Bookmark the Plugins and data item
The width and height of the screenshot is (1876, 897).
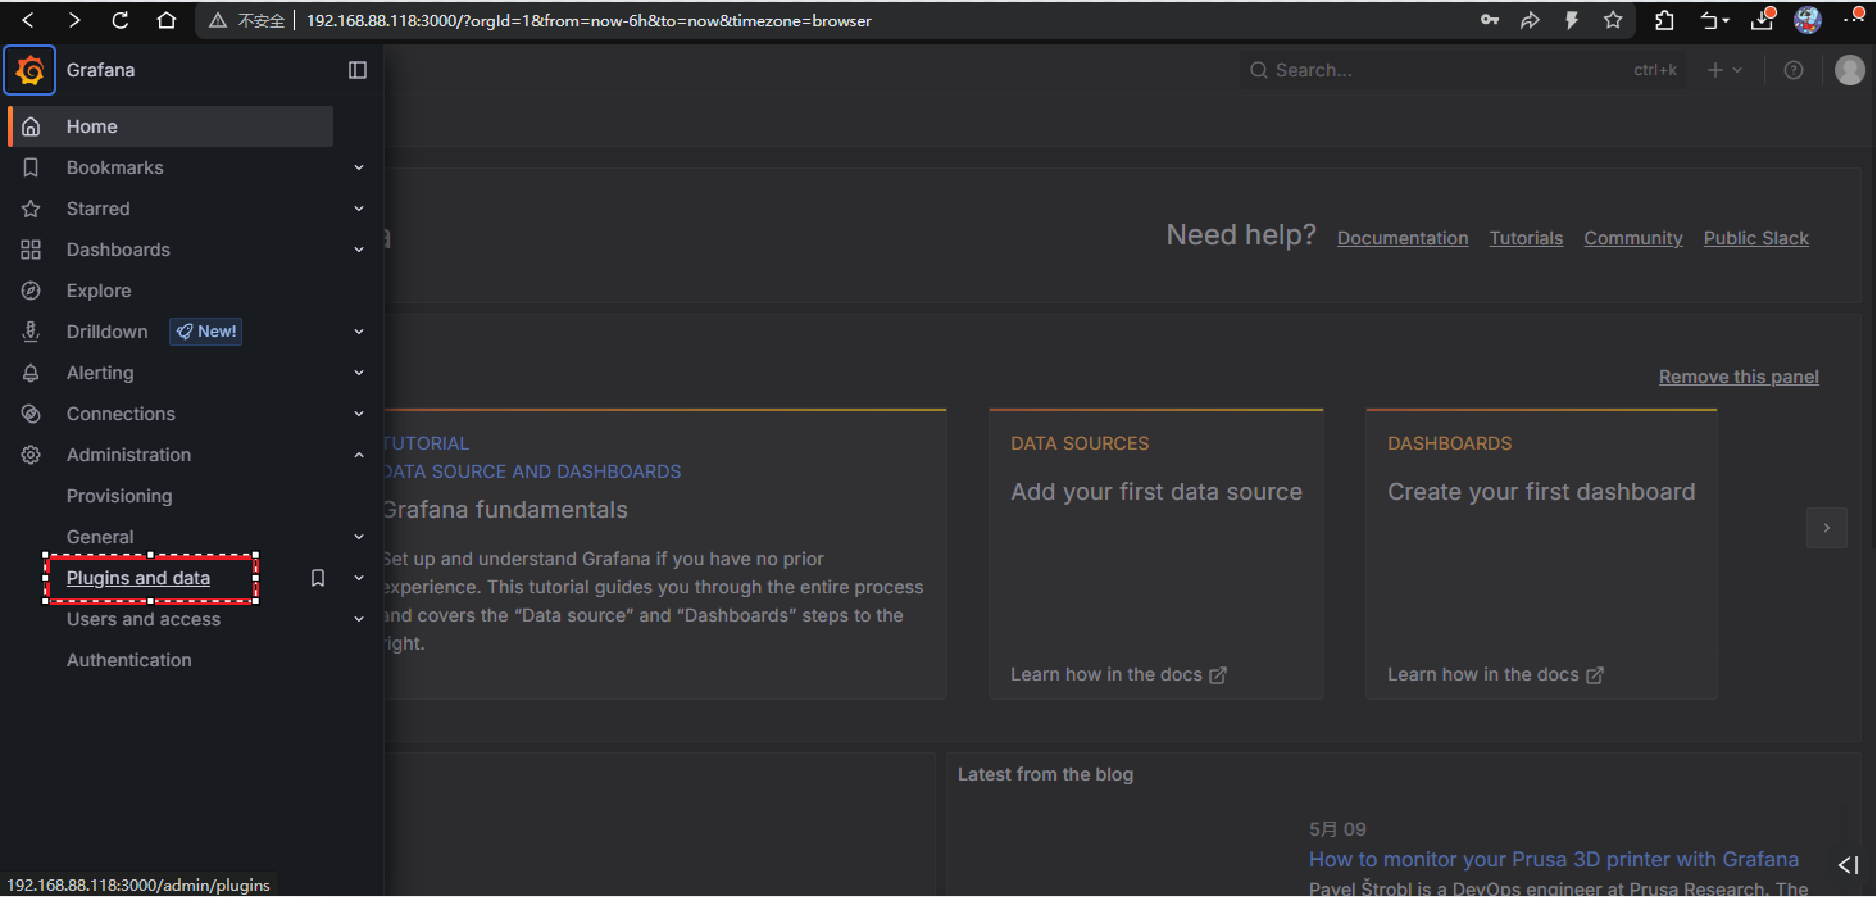(x=318, y=578)
